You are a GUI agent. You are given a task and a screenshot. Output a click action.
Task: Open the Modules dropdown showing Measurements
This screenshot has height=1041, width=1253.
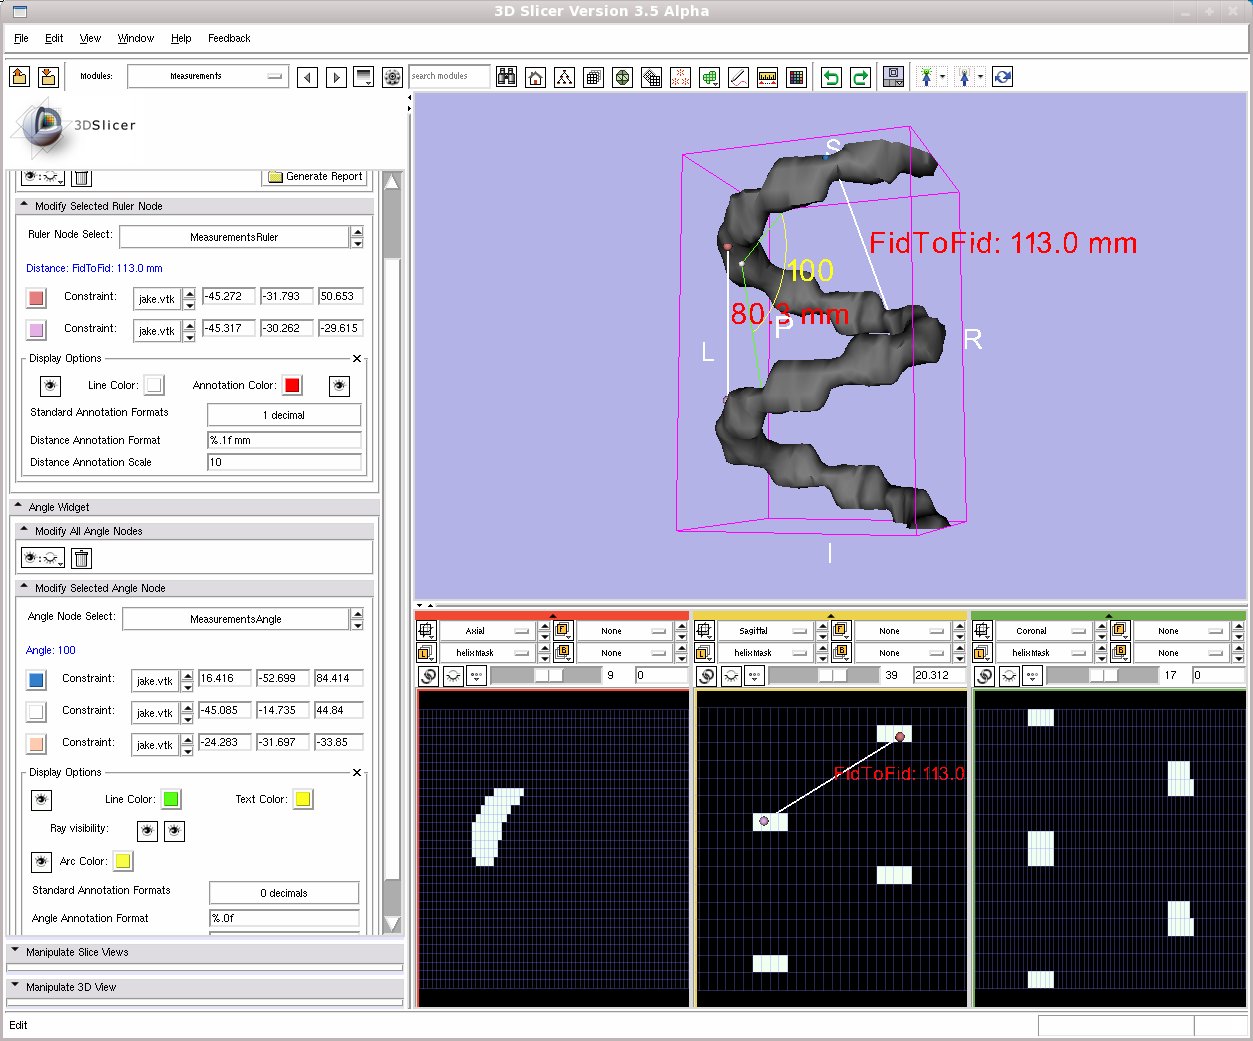tap(208, 76)
